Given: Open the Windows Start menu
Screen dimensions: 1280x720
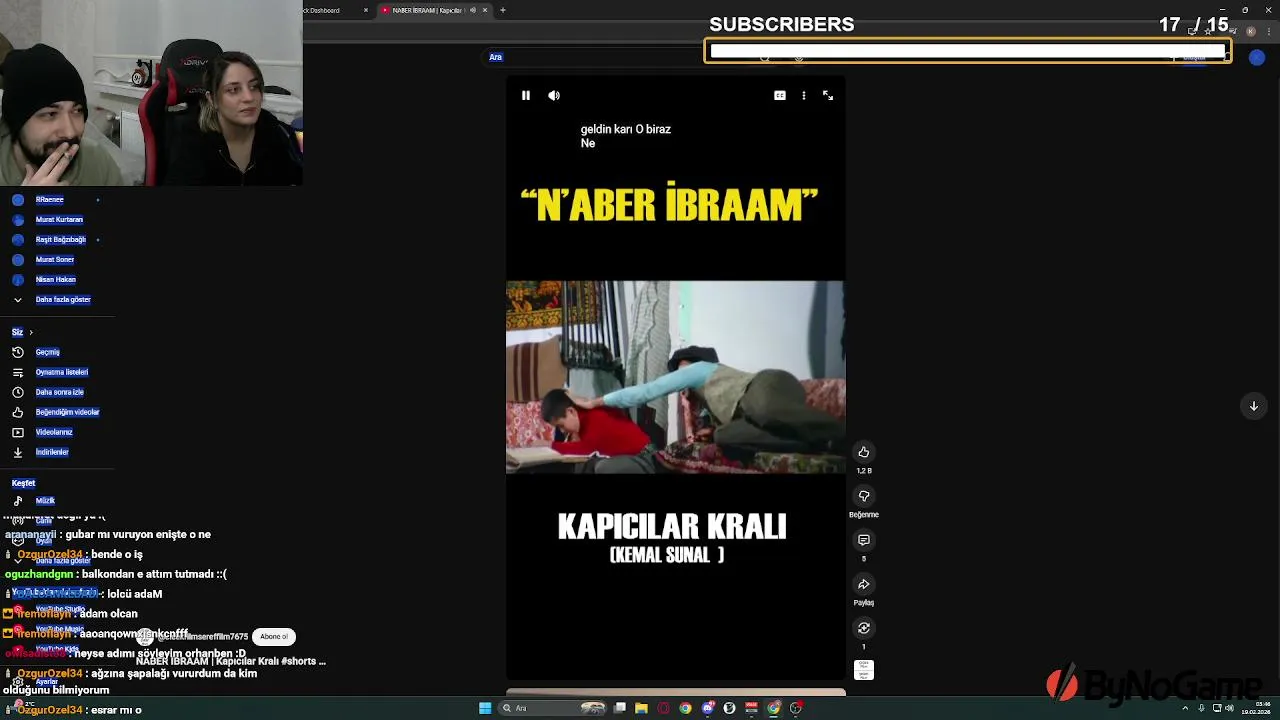Looking at the screenshot, I should click(x=485, y=708).
